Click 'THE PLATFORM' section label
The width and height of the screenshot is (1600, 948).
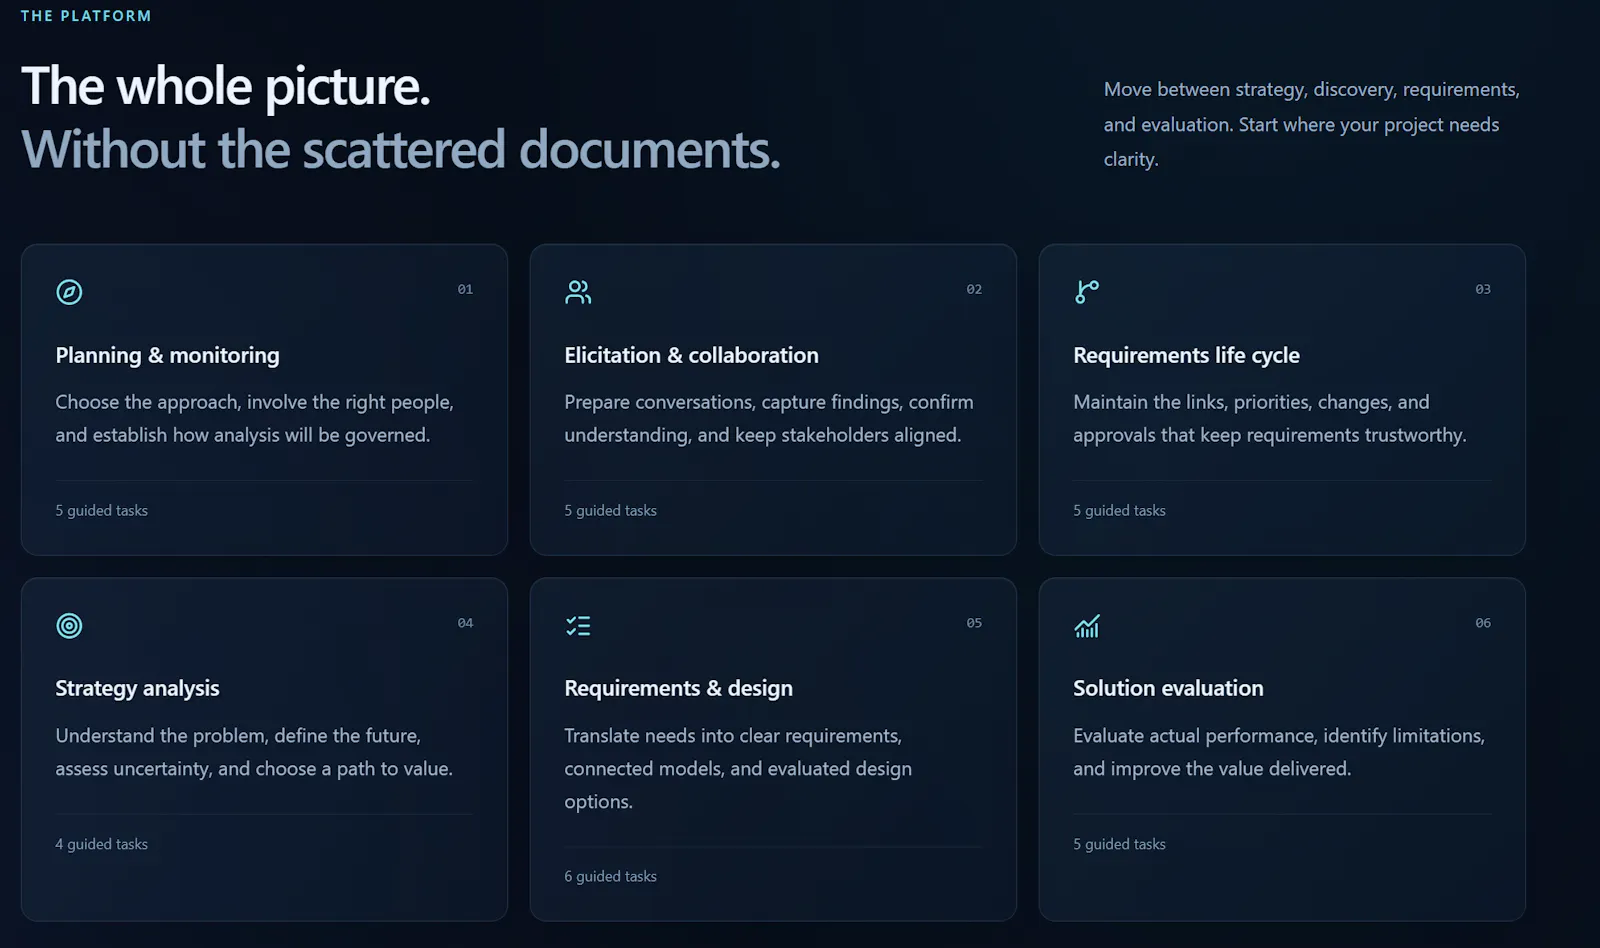tap(86, 16)
